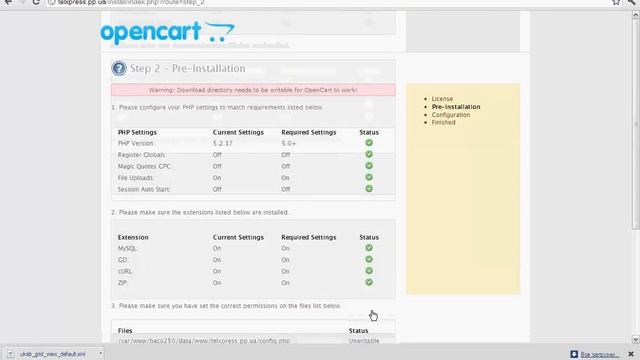The width and height of the screenshot is (640, 360).
Task: Click the Extension column header
Action: [x=133, y=237]
